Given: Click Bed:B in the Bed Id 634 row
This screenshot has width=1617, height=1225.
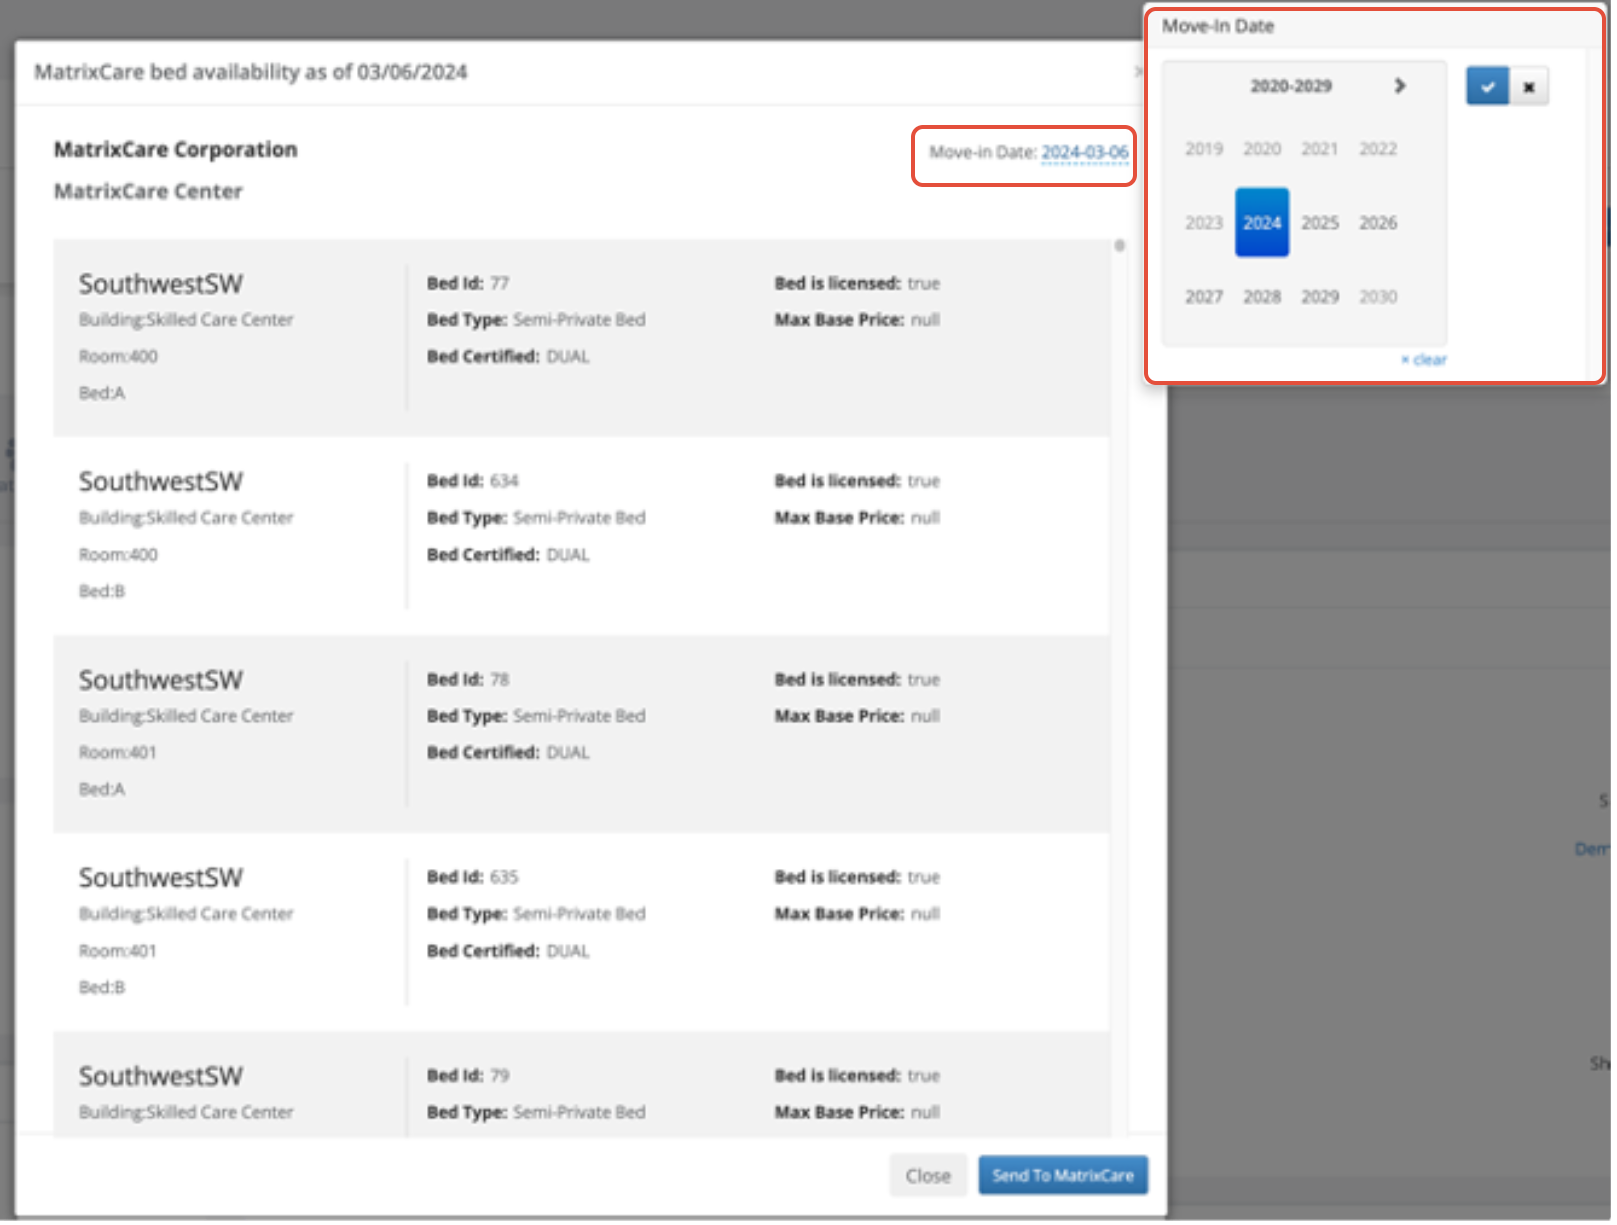Looking at the screenshot, I should point(102,593).
